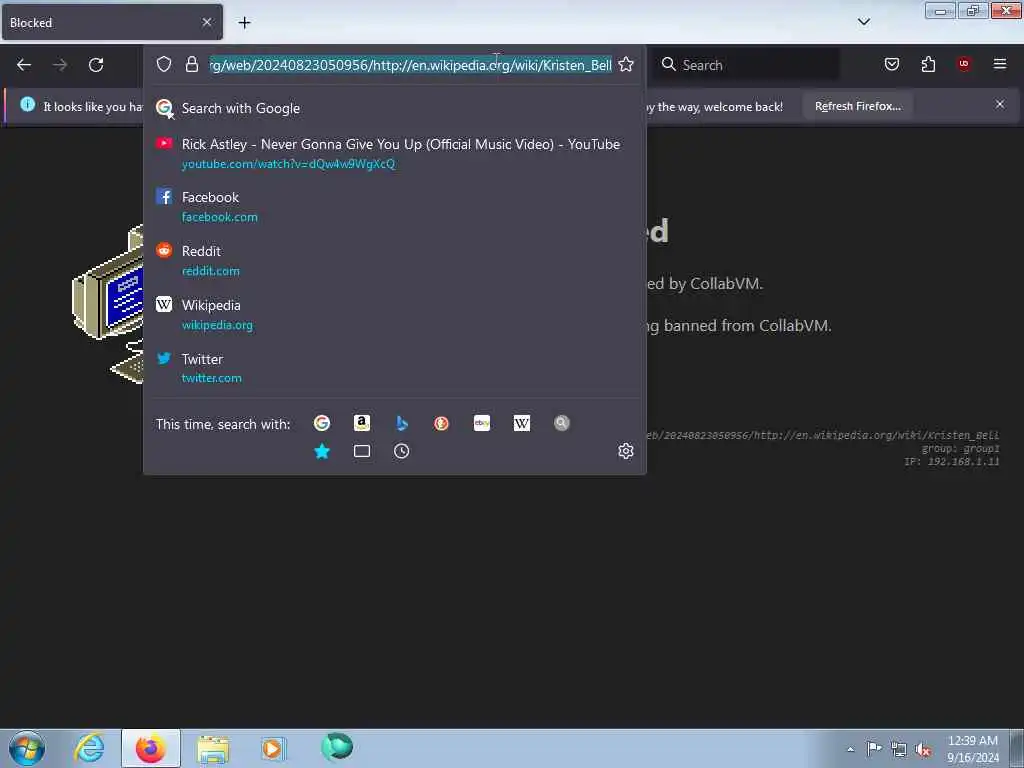This screenshot has height=768, width=1024.
Task: Open the Rick Astley YouTube suggestion
Action: tap(394, 153)
